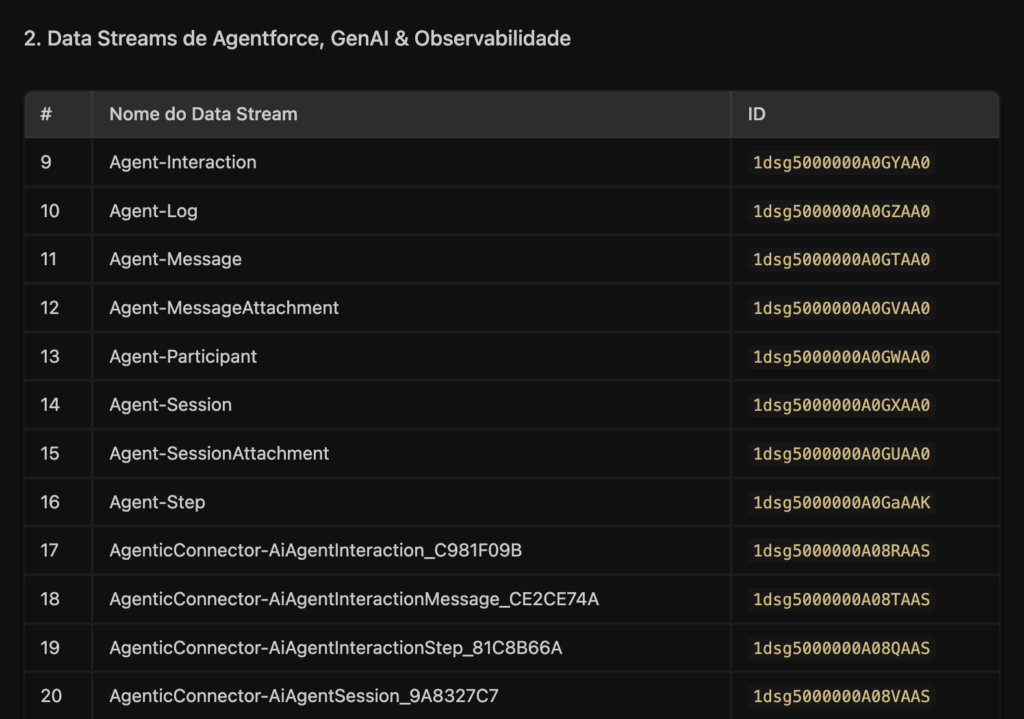Click row number 12 cell
1024x719 pixels.
tap(58, 308)
